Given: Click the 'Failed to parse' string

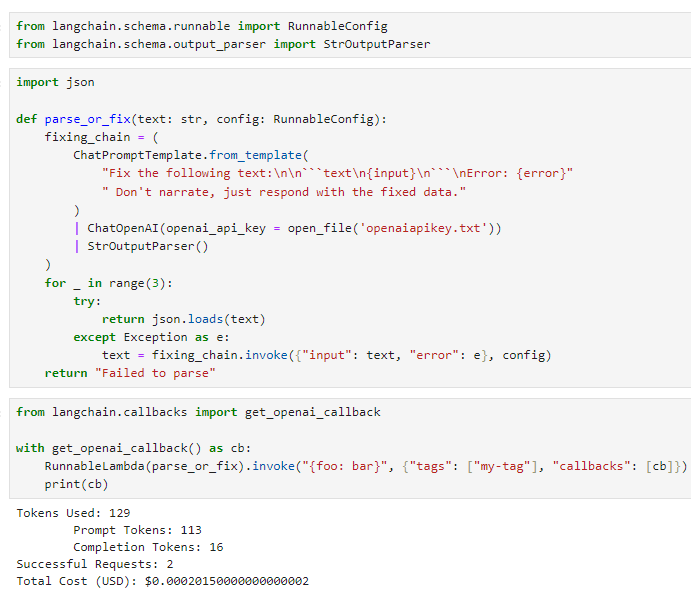Looking at the screenshot, I should 155,373.
